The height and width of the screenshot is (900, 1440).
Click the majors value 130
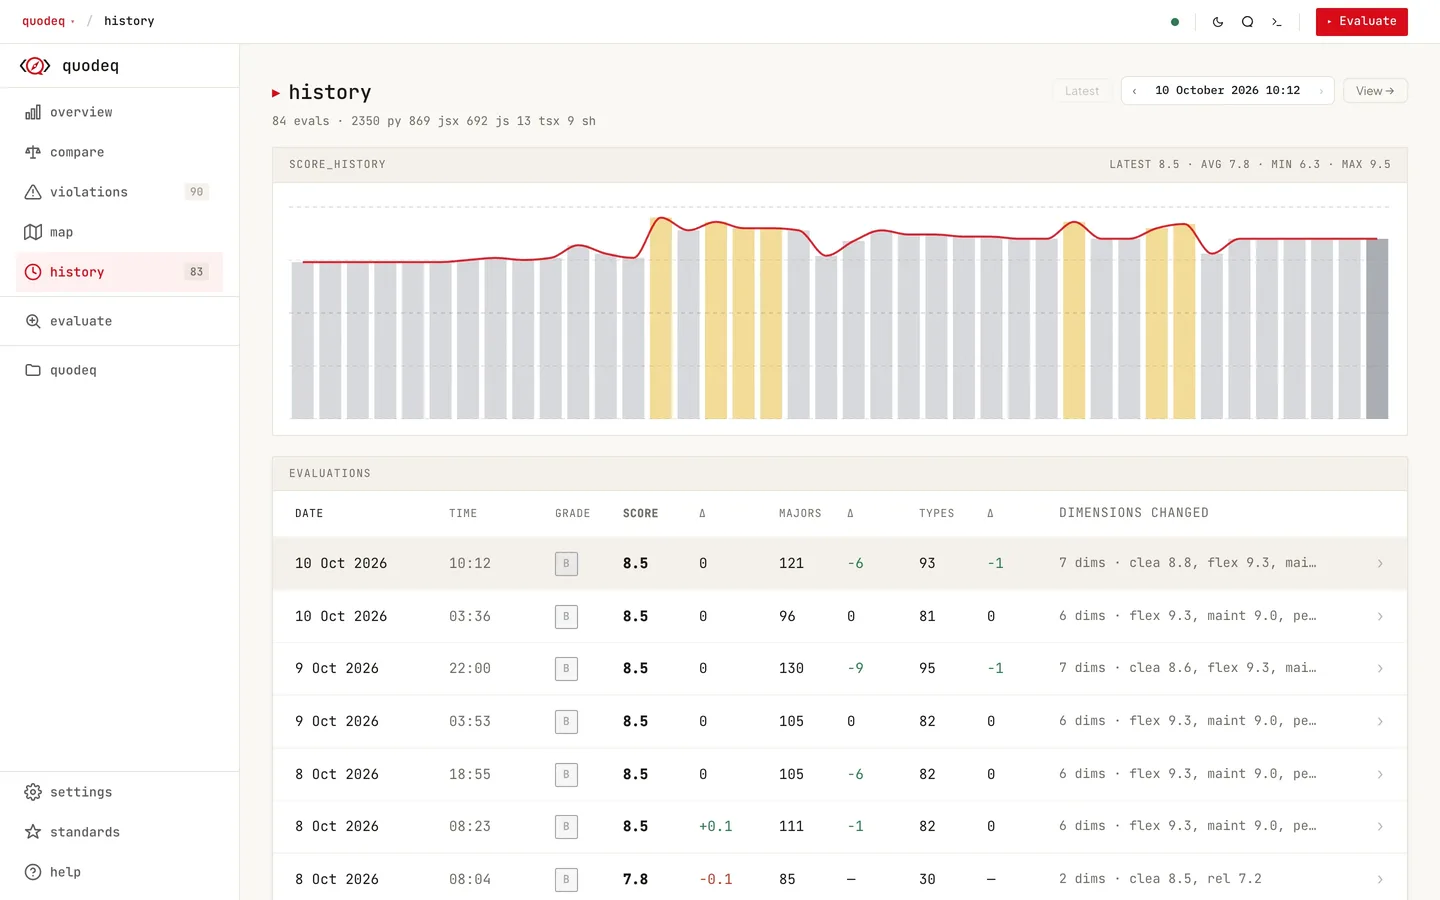[791, 668]
